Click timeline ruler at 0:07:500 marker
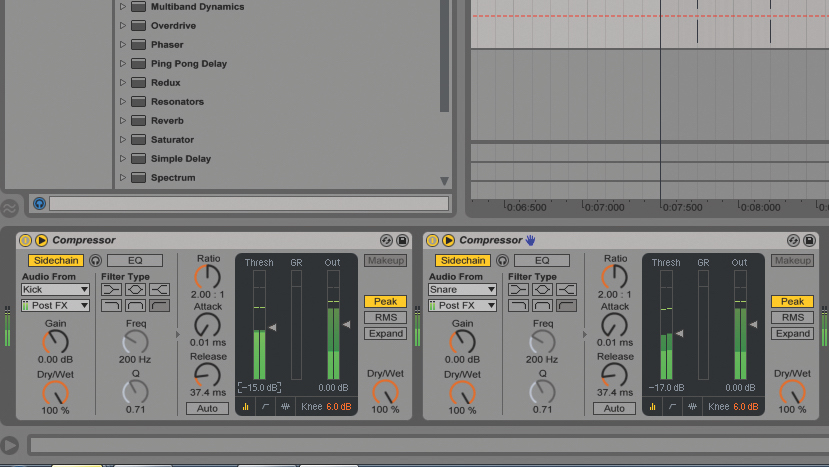 click(681, 207)
